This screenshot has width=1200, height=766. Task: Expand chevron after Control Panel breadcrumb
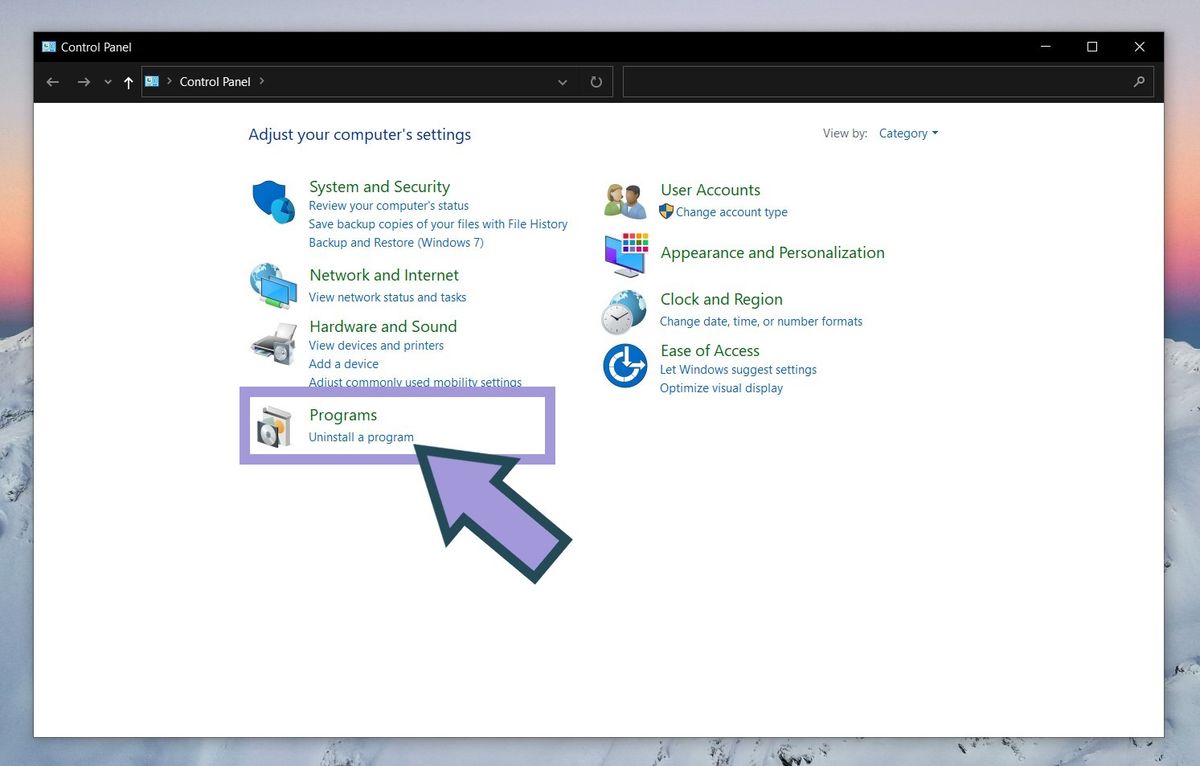pos(262,81)
